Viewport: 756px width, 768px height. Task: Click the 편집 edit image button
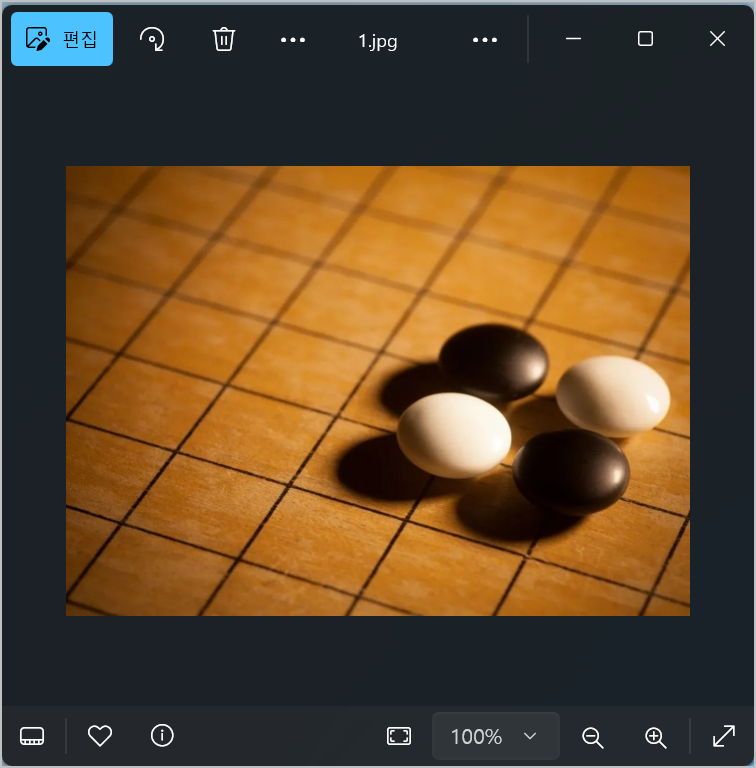[x=62, y=39]
